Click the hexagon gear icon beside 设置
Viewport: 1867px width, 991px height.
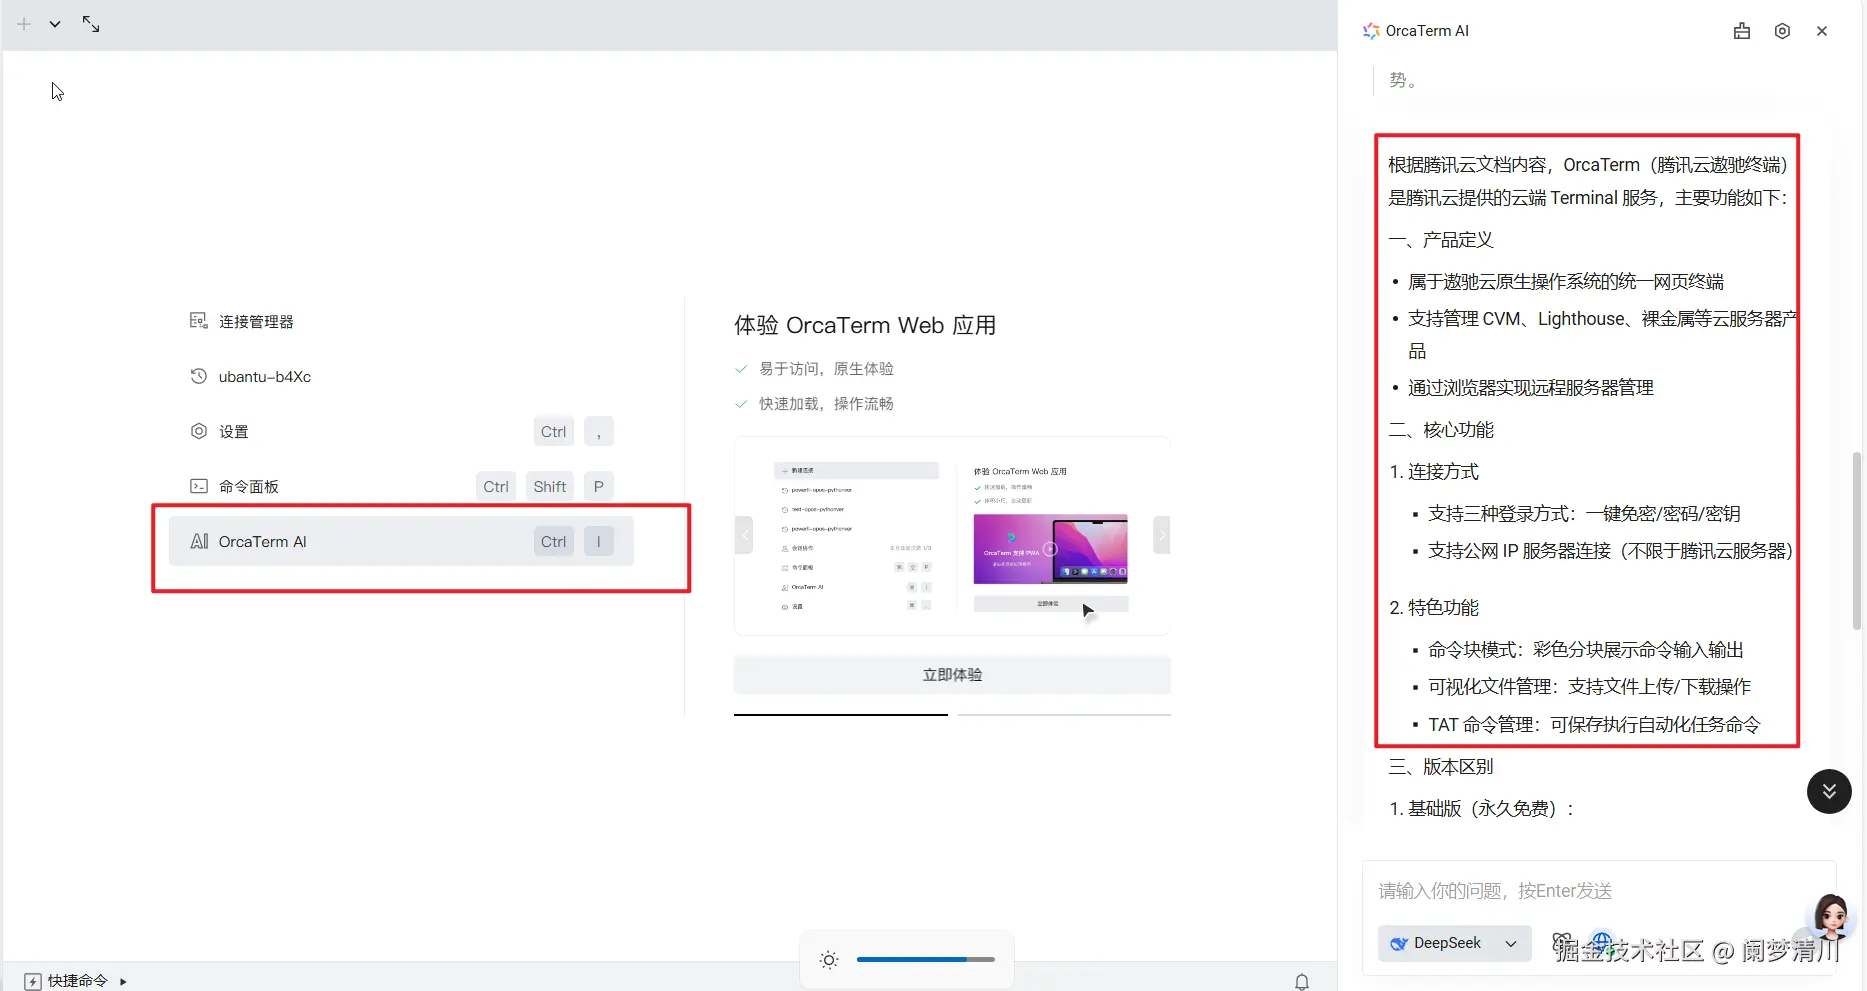pyautogui.click(x=199, y=431)
